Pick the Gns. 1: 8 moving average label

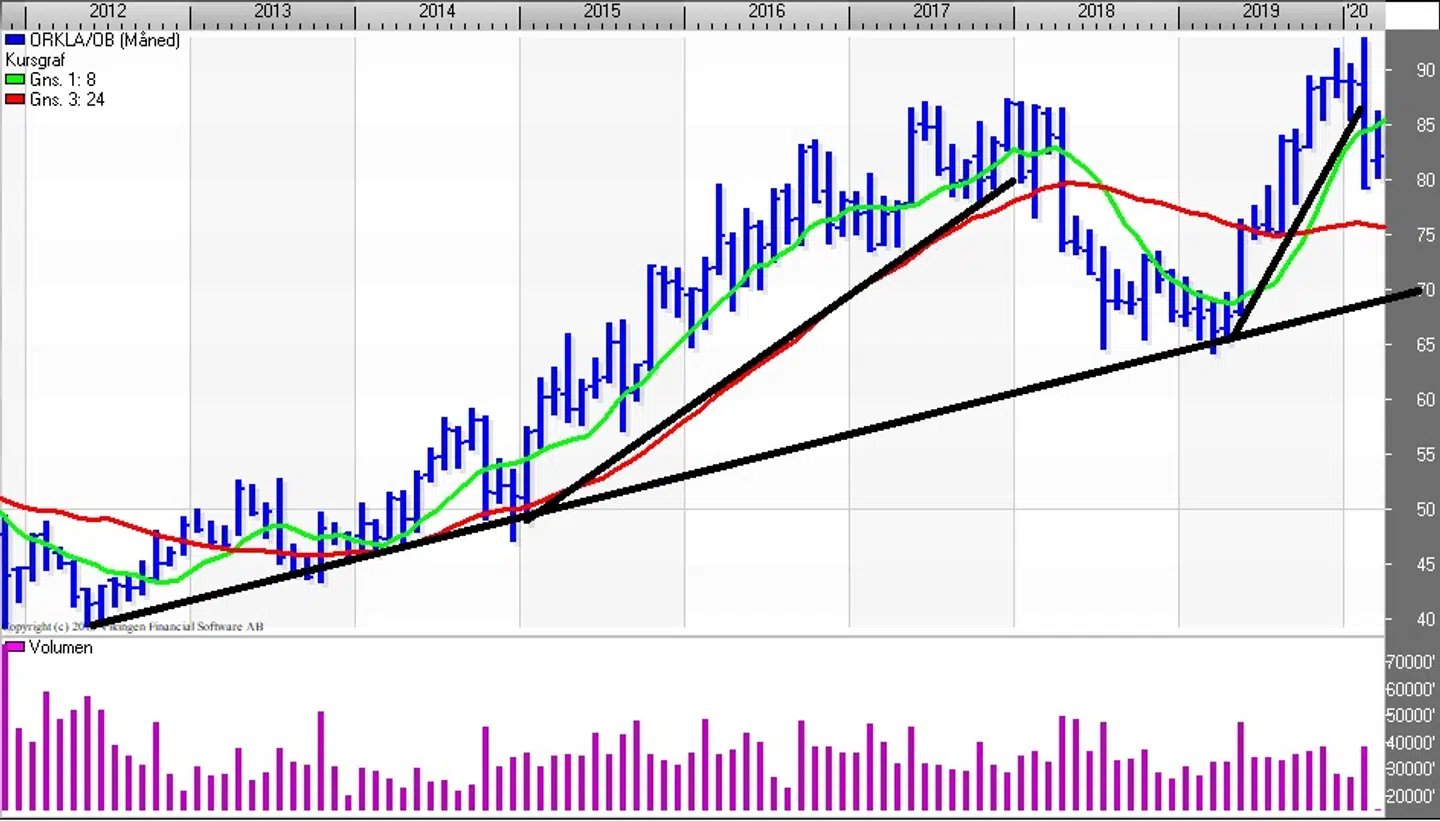point(62,80)
